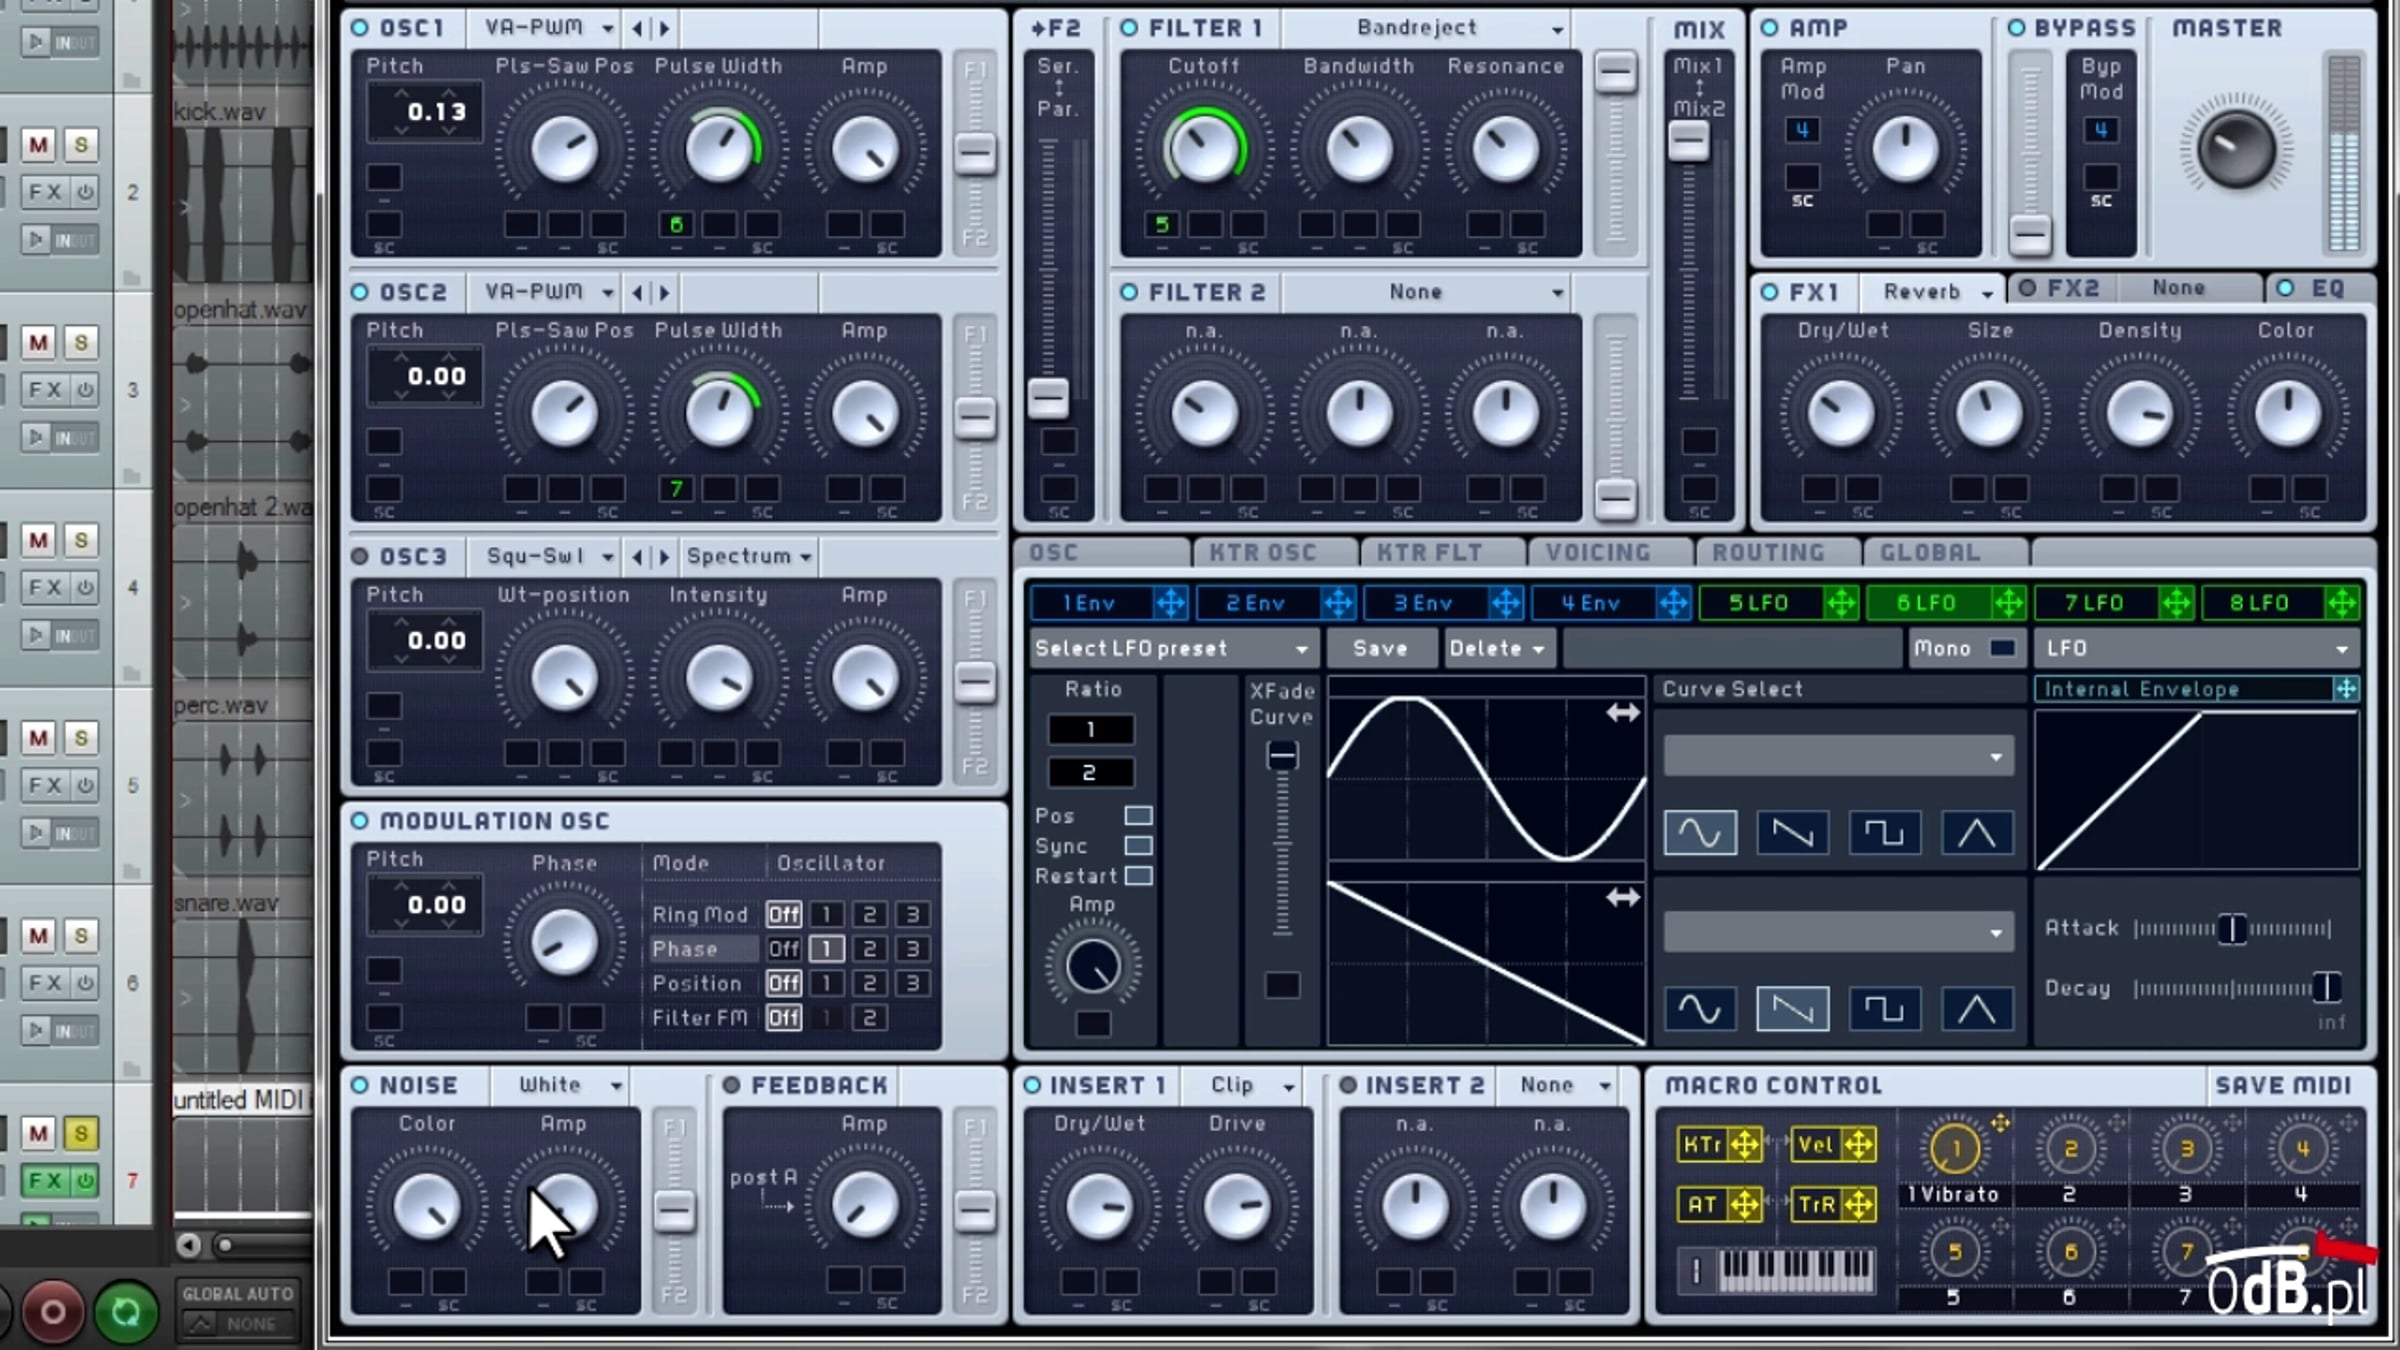Click the TrR macro assign cross icon

pyautogui.click(x=1859, y=1205)
